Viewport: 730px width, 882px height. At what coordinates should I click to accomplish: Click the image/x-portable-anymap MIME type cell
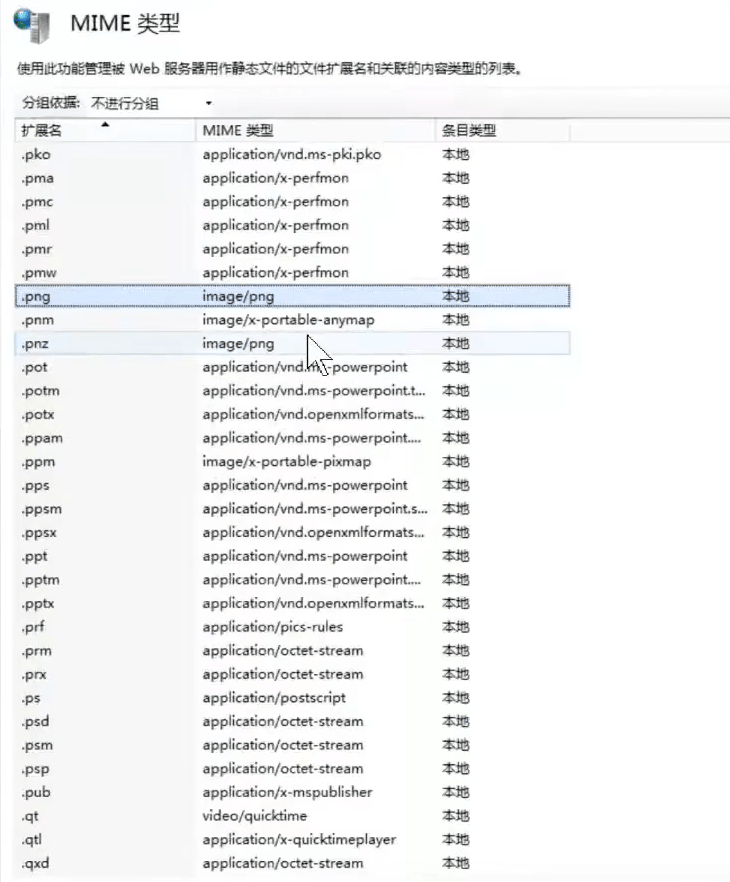tap(289, 320)
